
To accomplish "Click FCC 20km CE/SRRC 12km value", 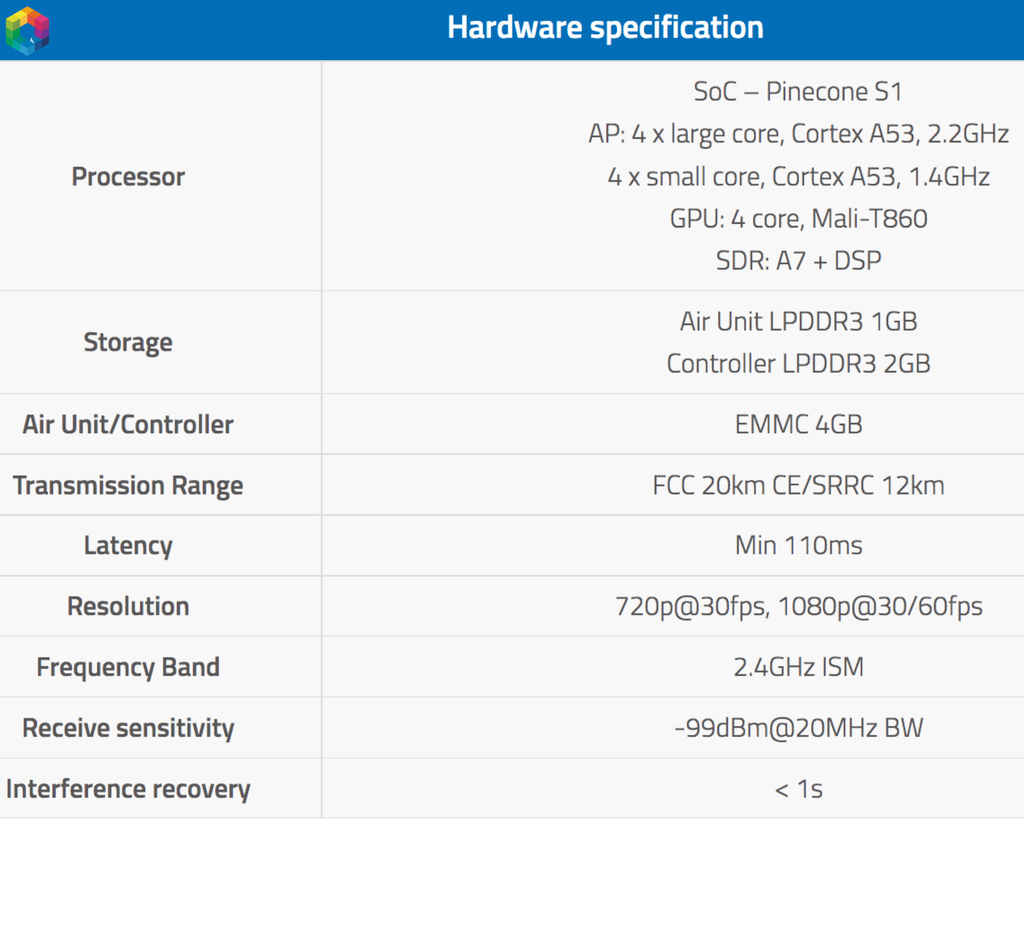I will click(798, 486).
